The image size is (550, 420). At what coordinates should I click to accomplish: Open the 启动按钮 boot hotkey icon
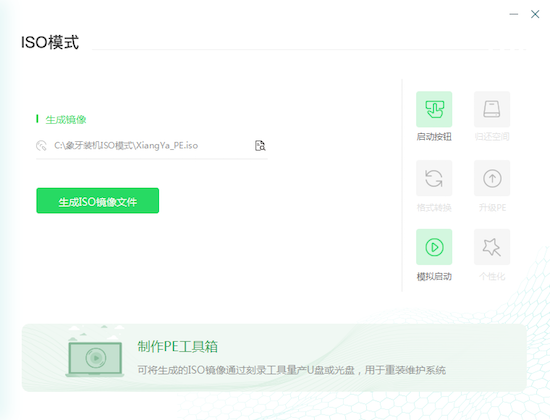[434, 109]
